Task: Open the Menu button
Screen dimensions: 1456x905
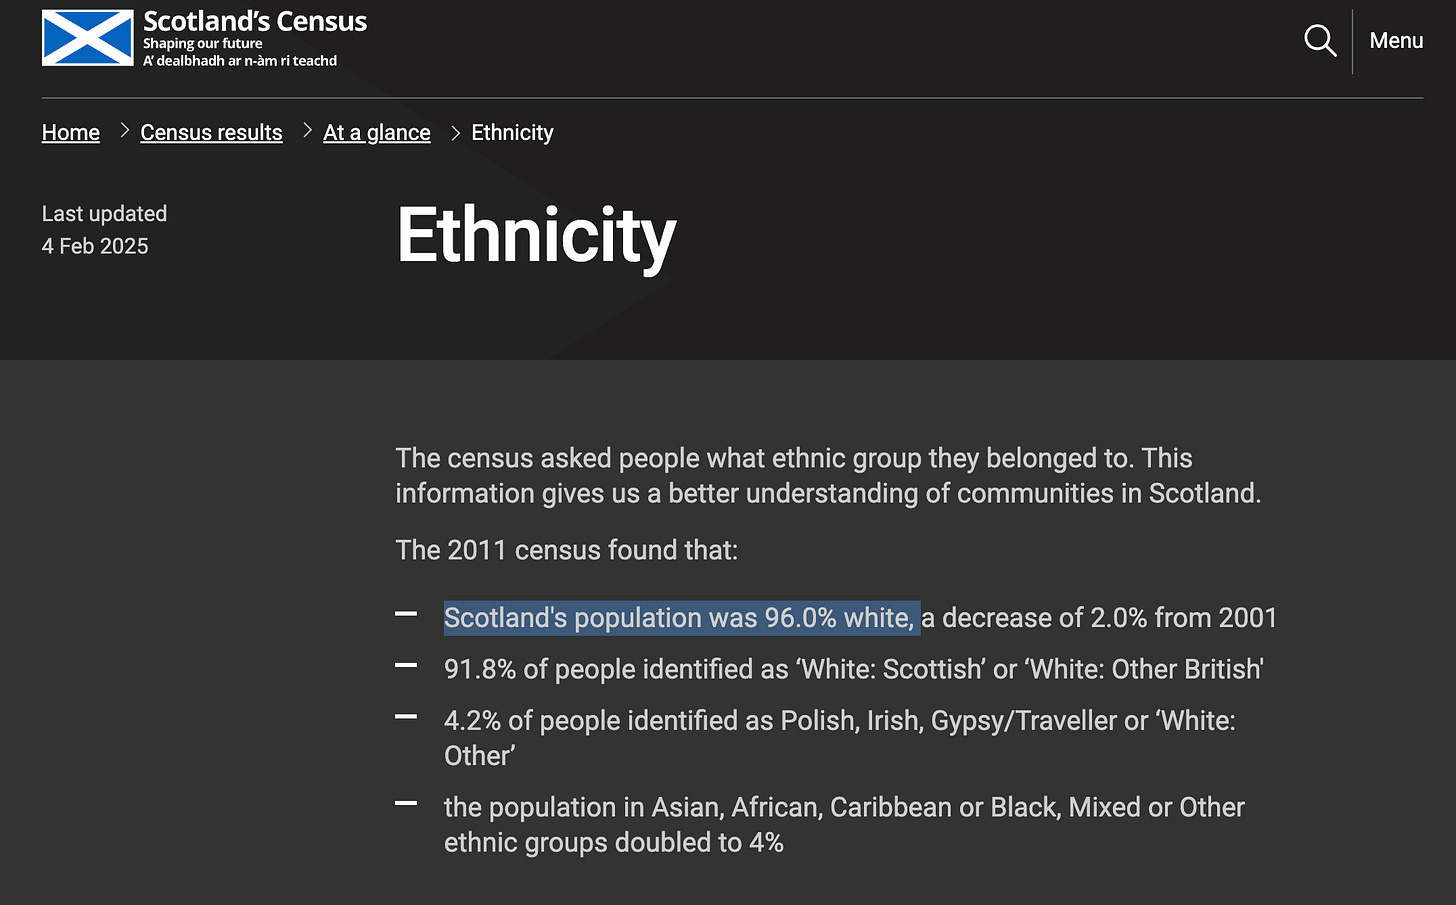Action: (x=1396, y=41)
